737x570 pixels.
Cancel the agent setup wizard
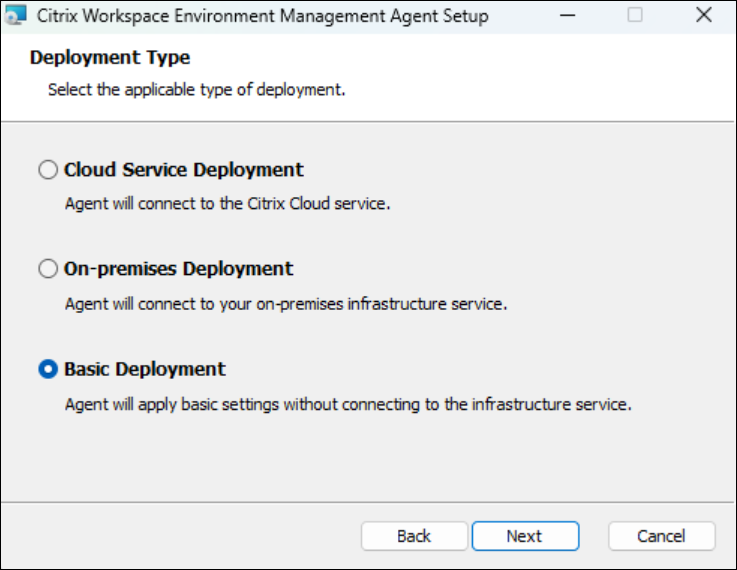click(x=661, y=536)
